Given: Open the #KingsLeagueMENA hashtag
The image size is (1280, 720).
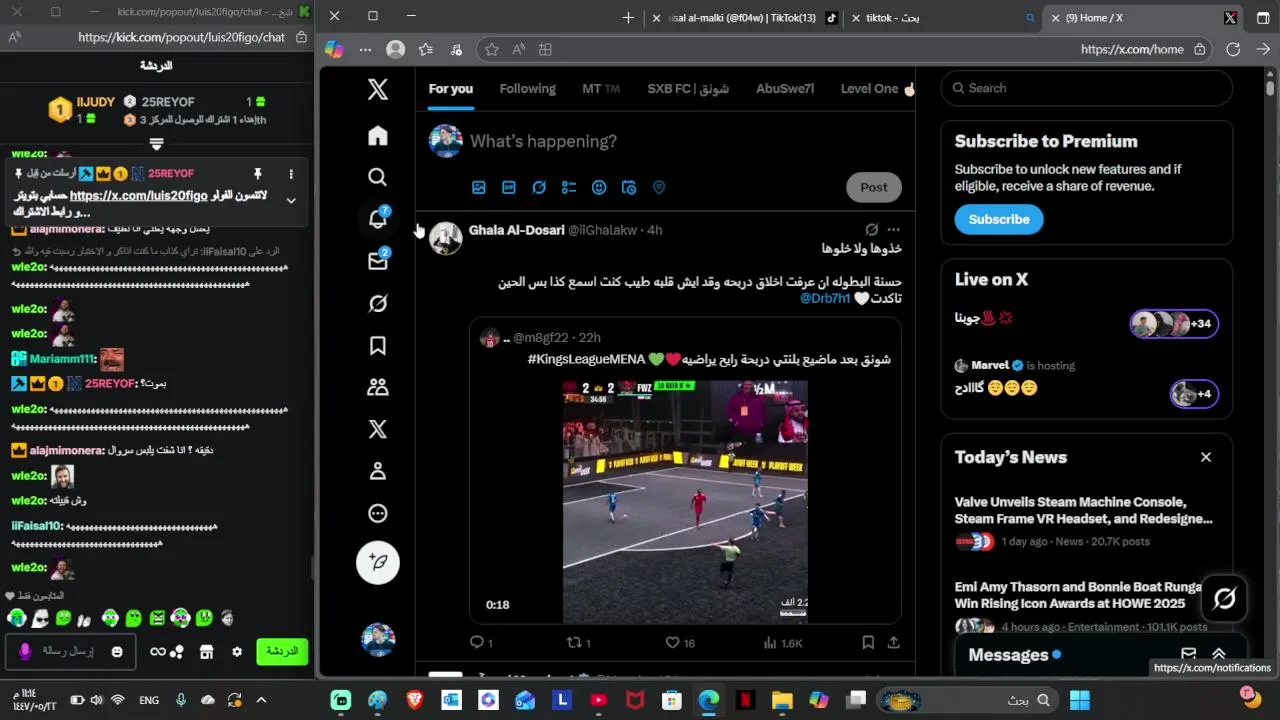Looking at the screenshot, I should (585, 359).
